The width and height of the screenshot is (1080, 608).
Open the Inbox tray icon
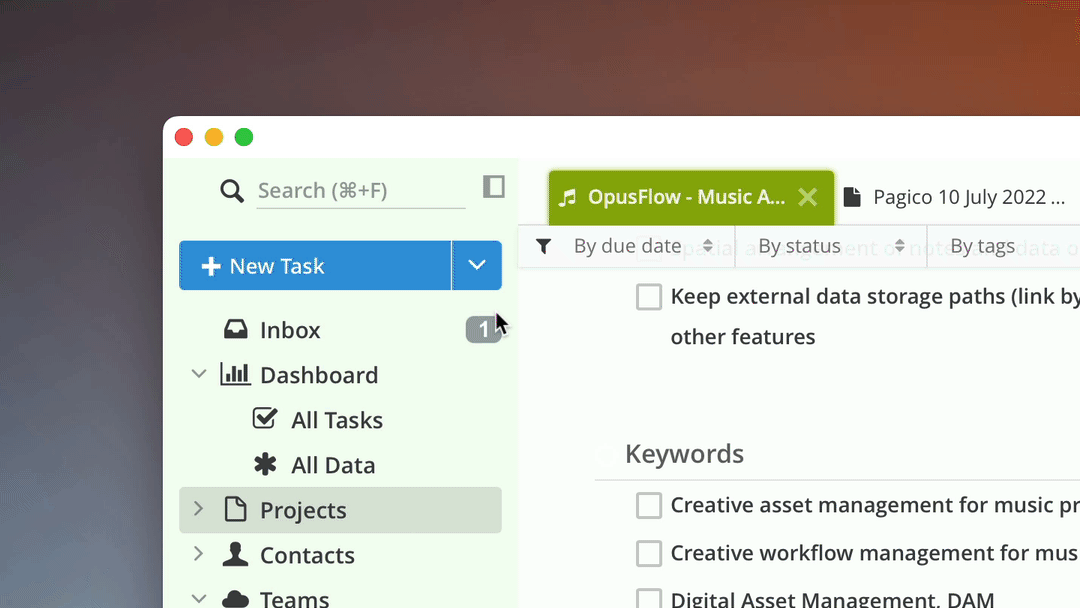coord(235,330)
